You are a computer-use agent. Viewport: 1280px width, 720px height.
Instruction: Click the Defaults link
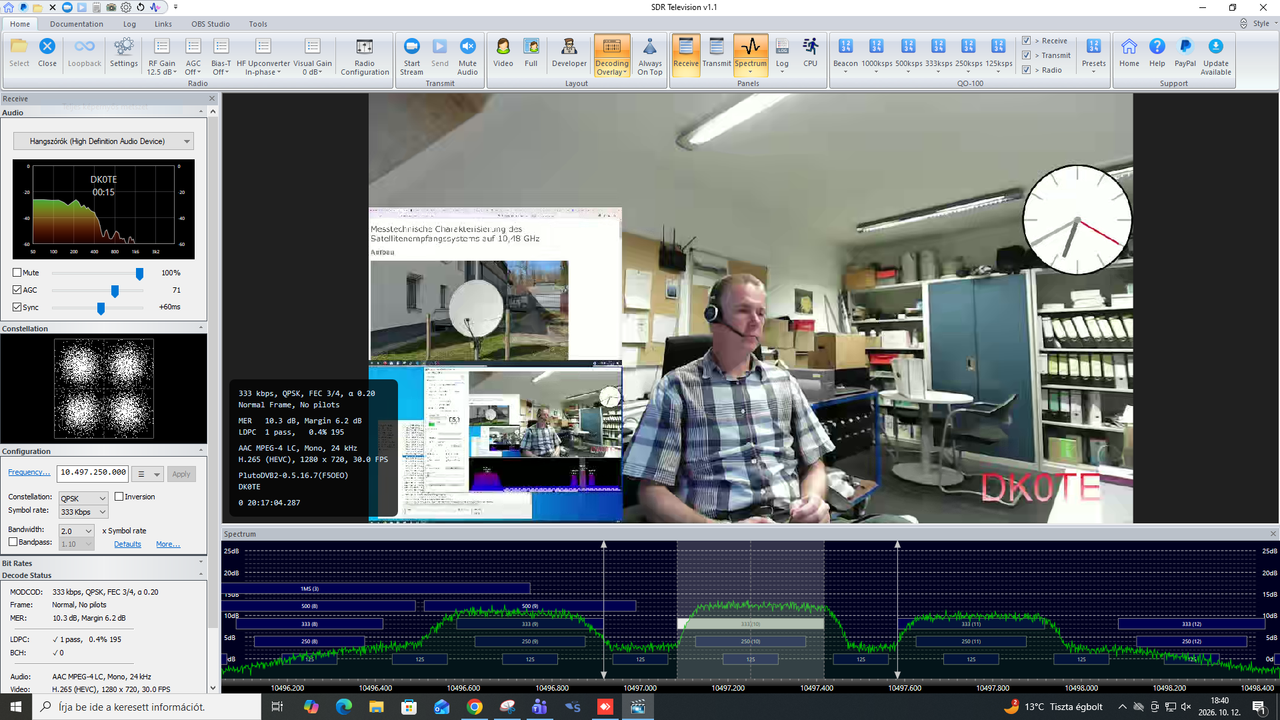128,544
